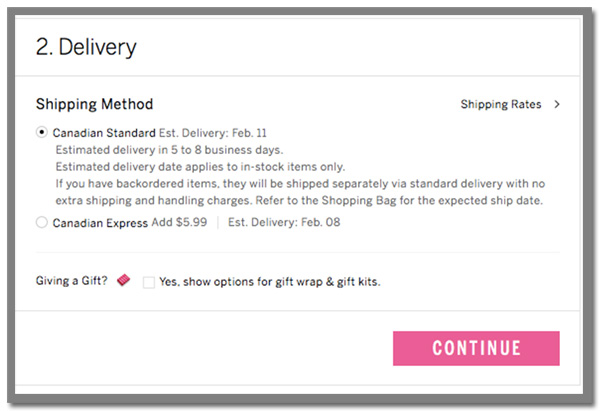Click the Shipping Method heading

(x=95, y=104)
